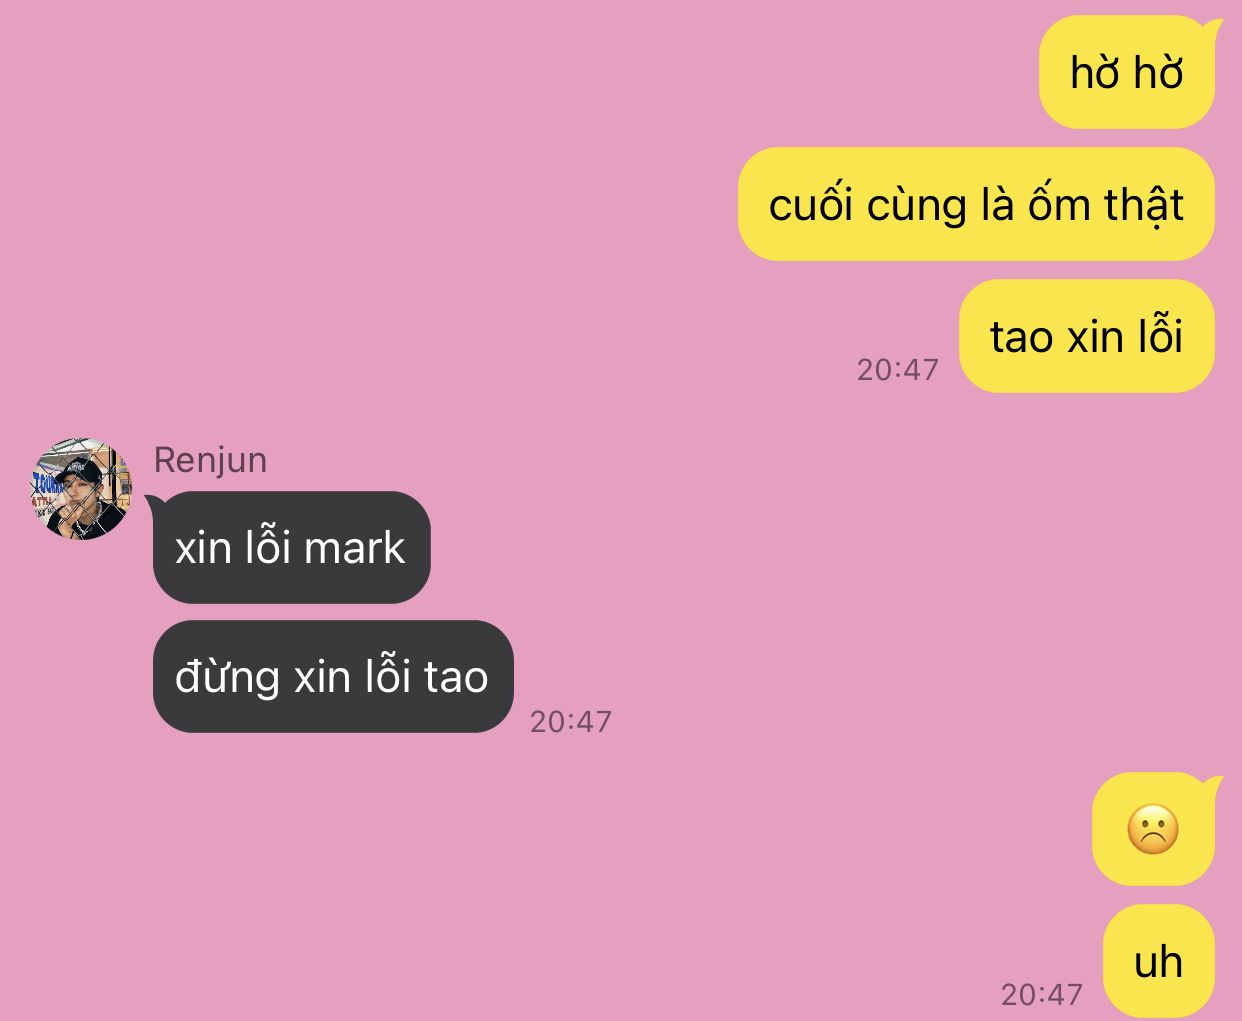Click the word 'thật' in the yellow message
Screen dimensions: 1242x1021
point(1144,206)
